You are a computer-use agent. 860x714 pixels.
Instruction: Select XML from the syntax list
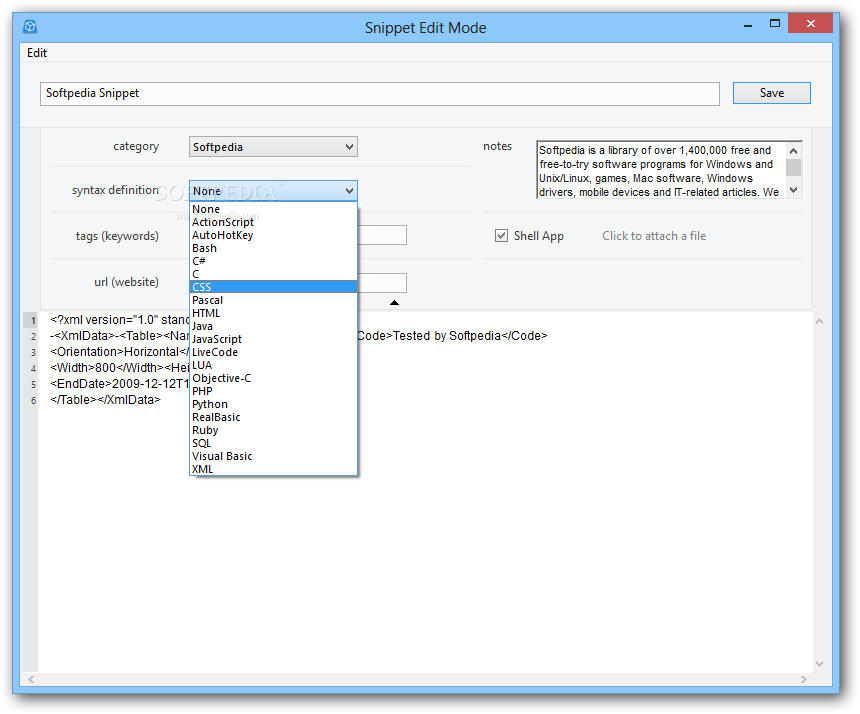[273, 469]
